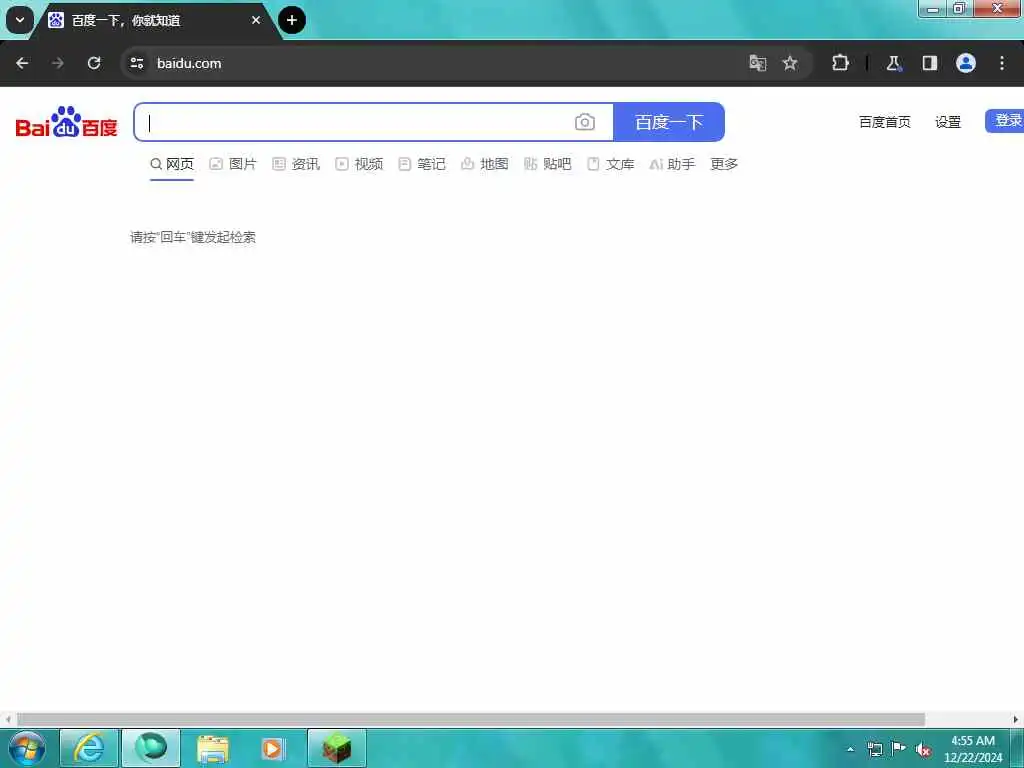This screenshot has width=1024, height=768.
Task: Click the scrollbar right arrow
Action: pyautogui.click(x=1016, y=720)
